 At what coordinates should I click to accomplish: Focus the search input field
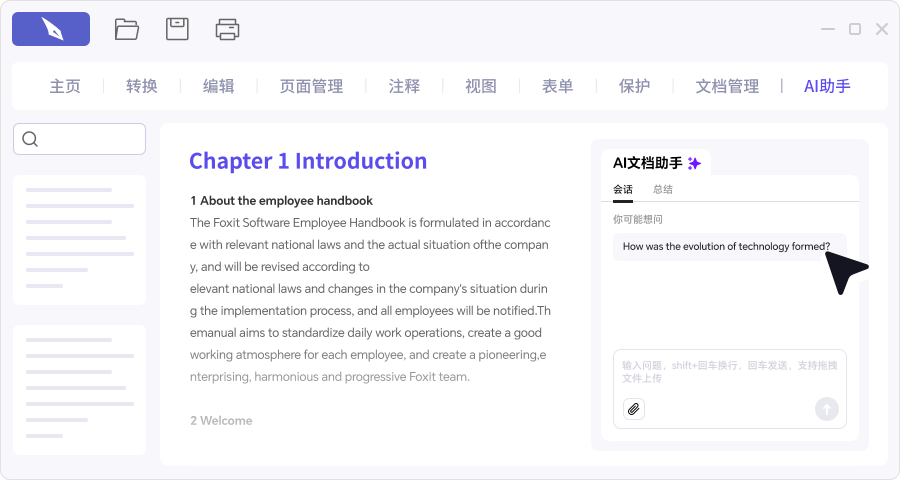(79, 139)
